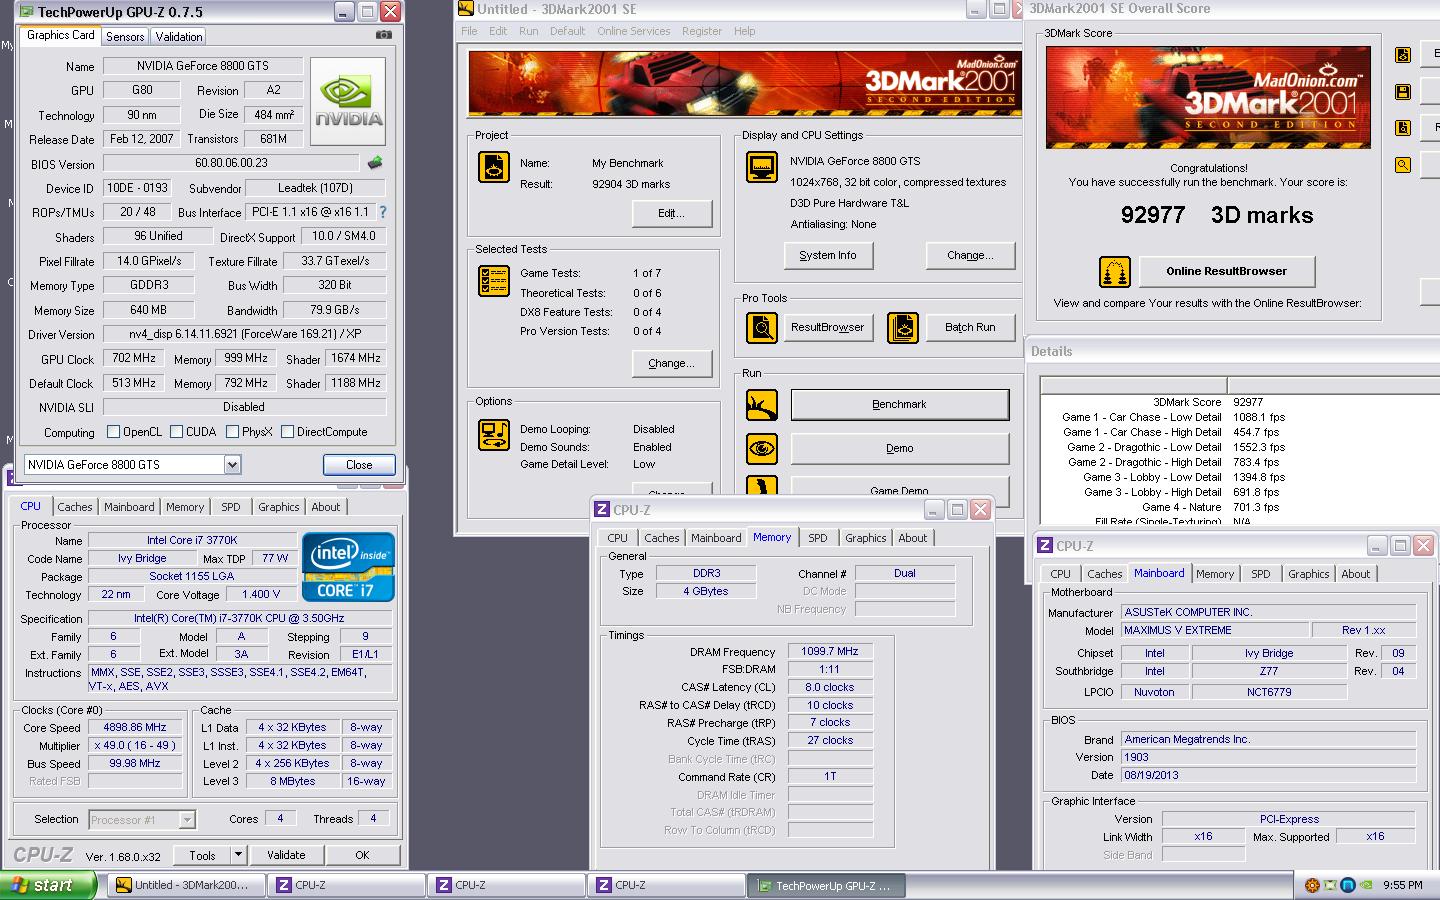Click the Benchmark button

tap(900, 404)
